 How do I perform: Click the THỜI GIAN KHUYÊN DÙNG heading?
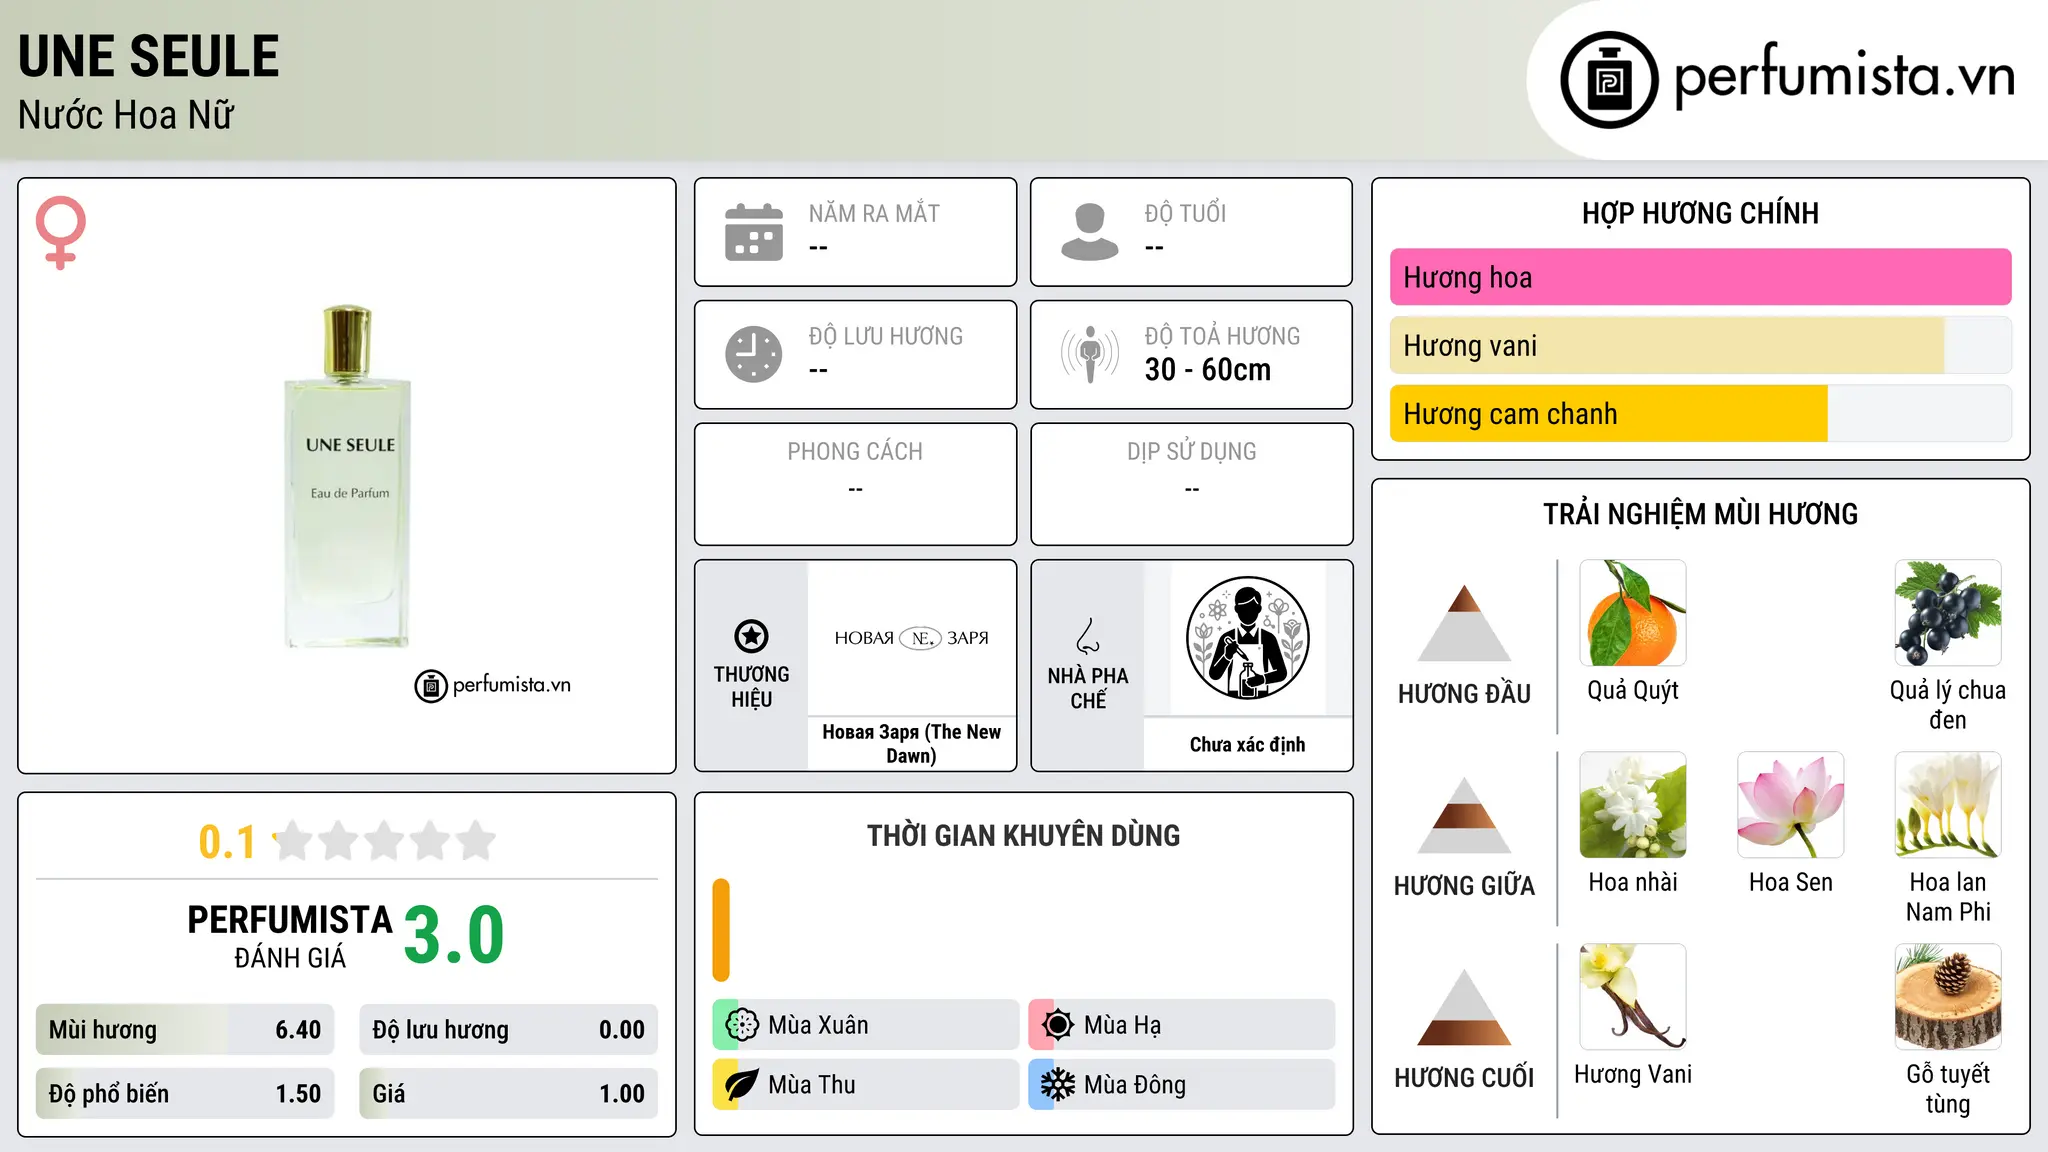[x=1024, y=836]
